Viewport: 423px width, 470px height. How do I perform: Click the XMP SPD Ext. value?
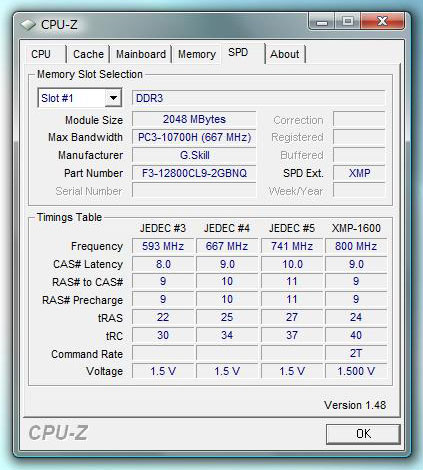point(359,173)
